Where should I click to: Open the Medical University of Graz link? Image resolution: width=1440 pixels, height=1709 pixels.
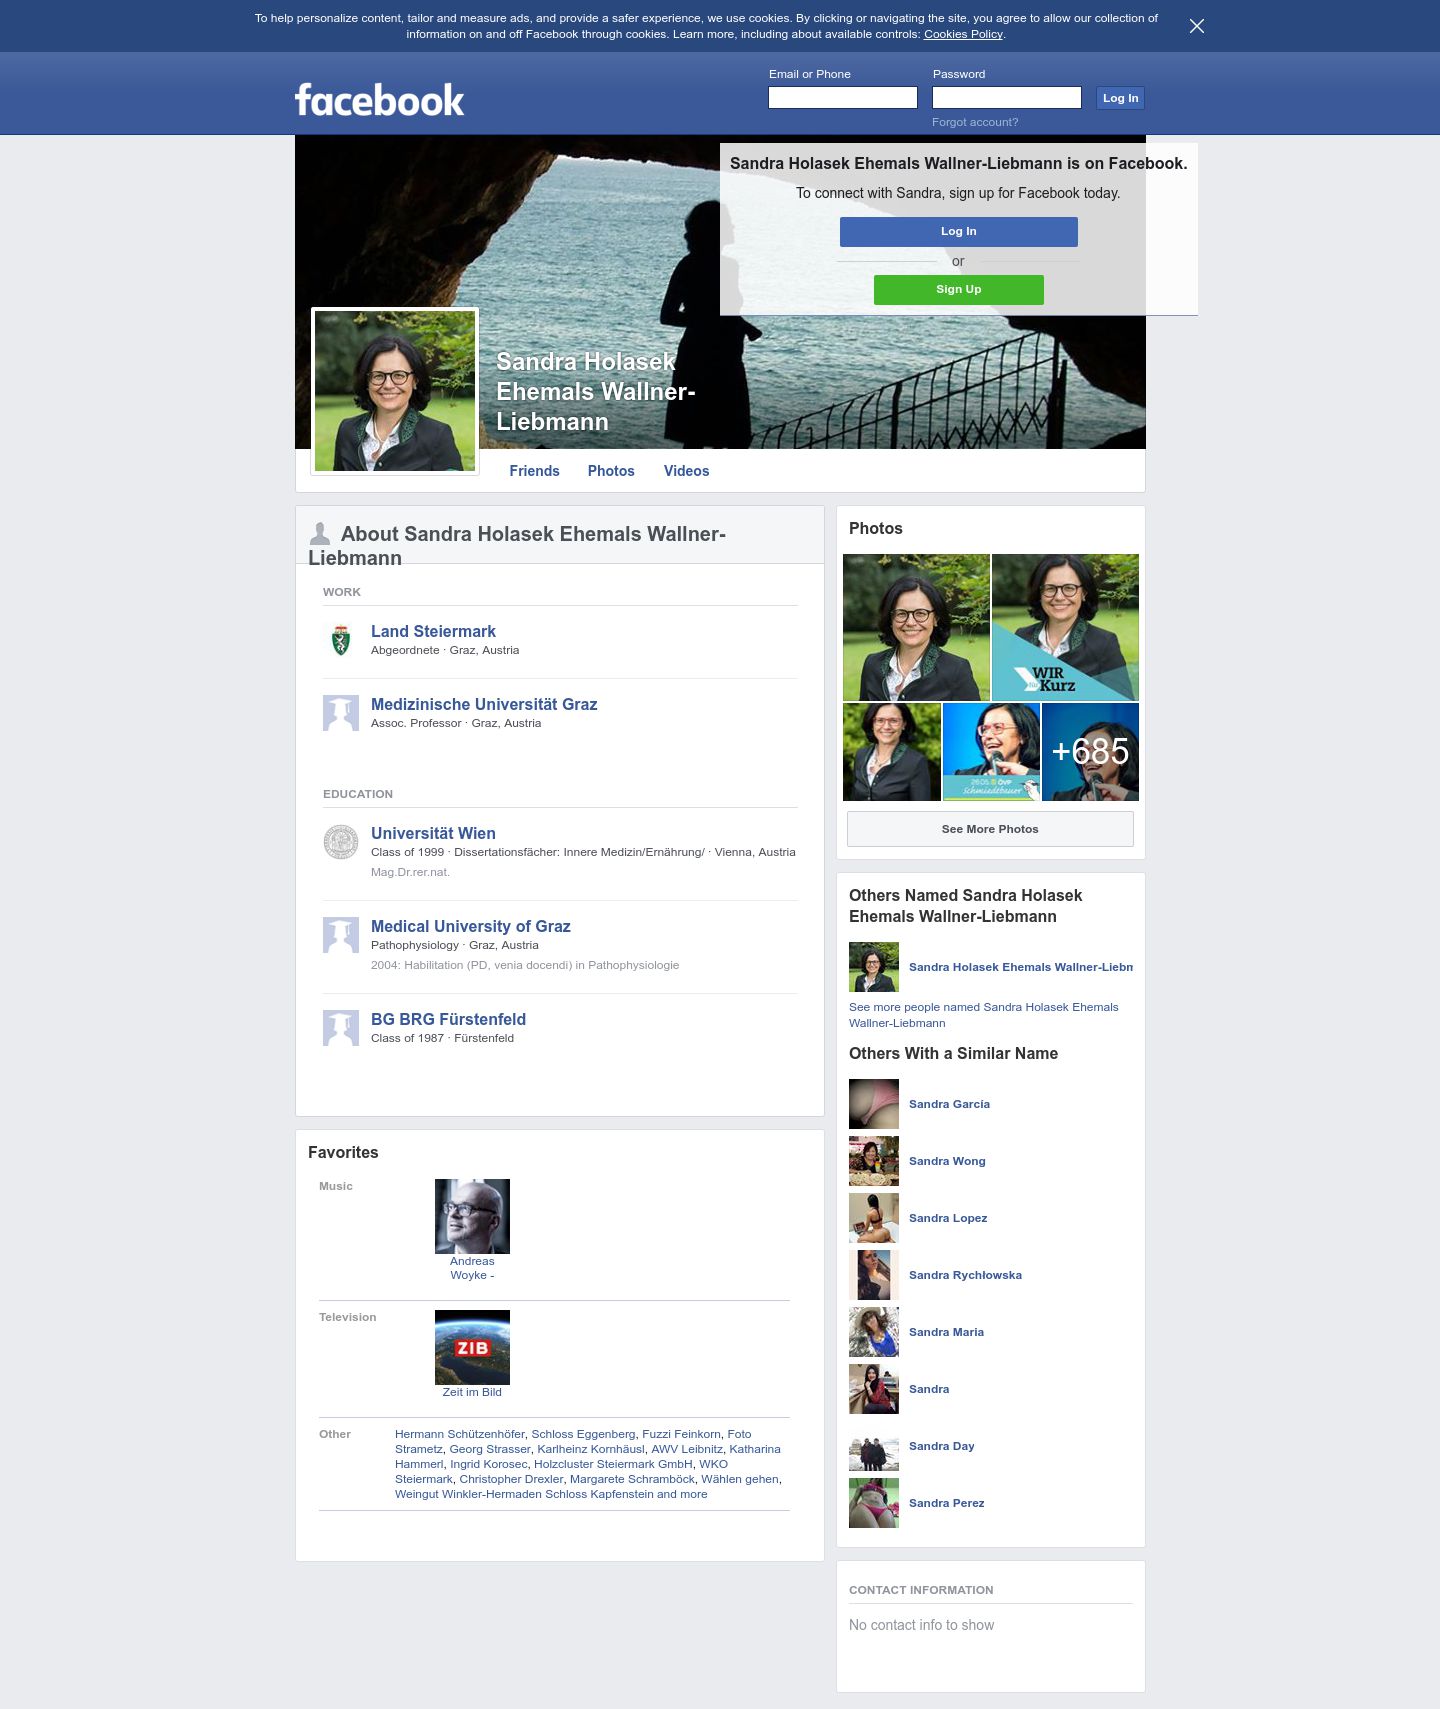[x=471, y=926]
